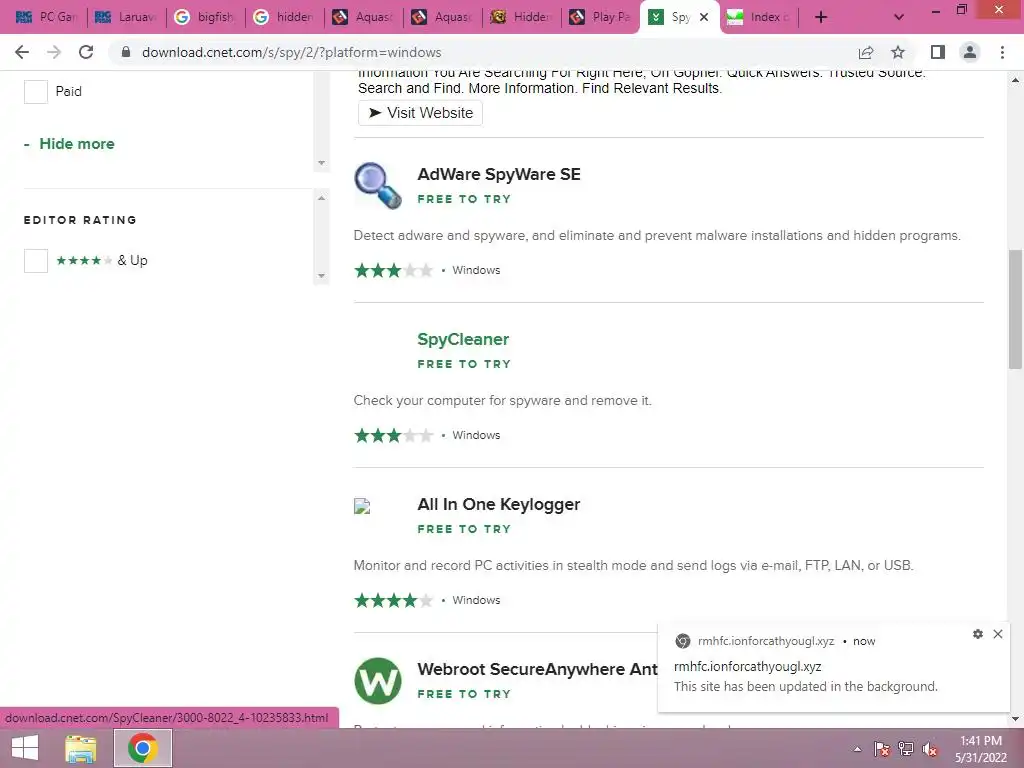Switch to the Play Pa tab

[x=600, y=17]
